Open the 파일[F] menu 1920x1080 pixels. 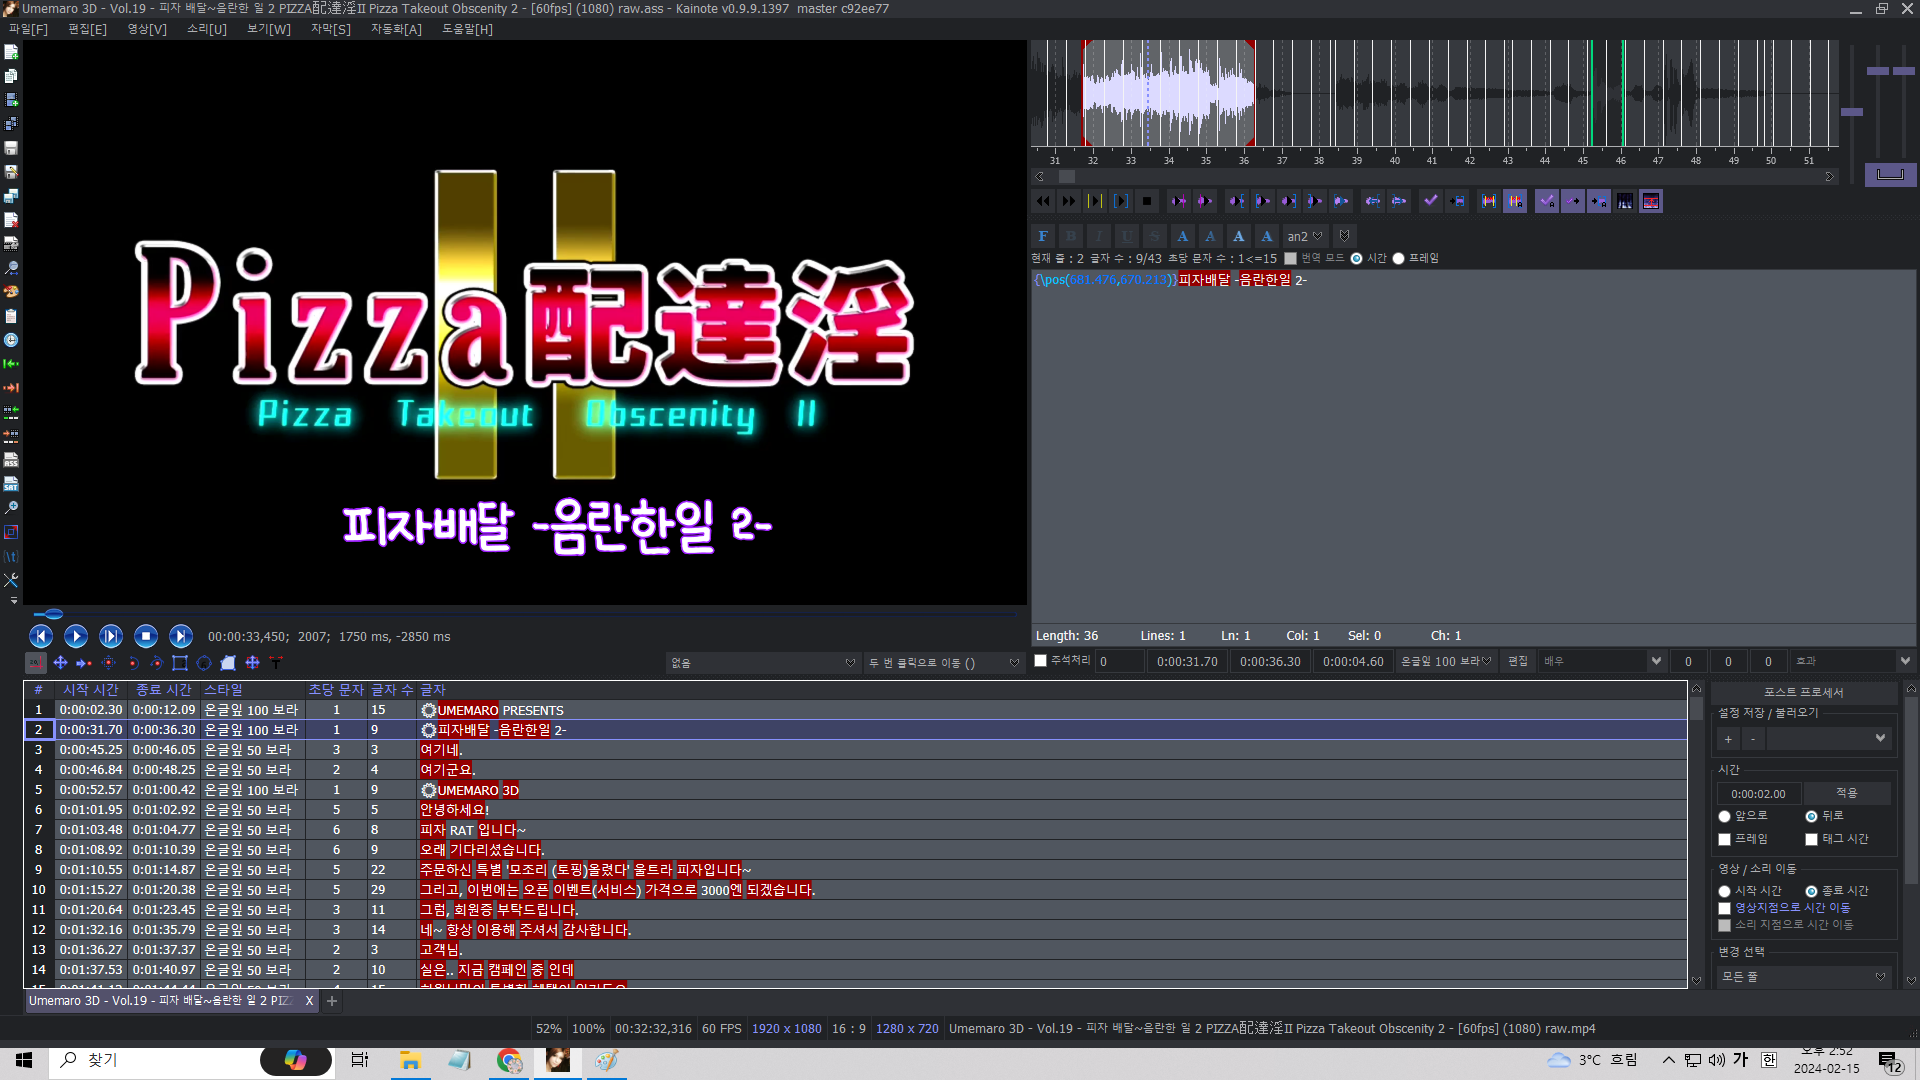pyautogui.click(x=28, y=29)
